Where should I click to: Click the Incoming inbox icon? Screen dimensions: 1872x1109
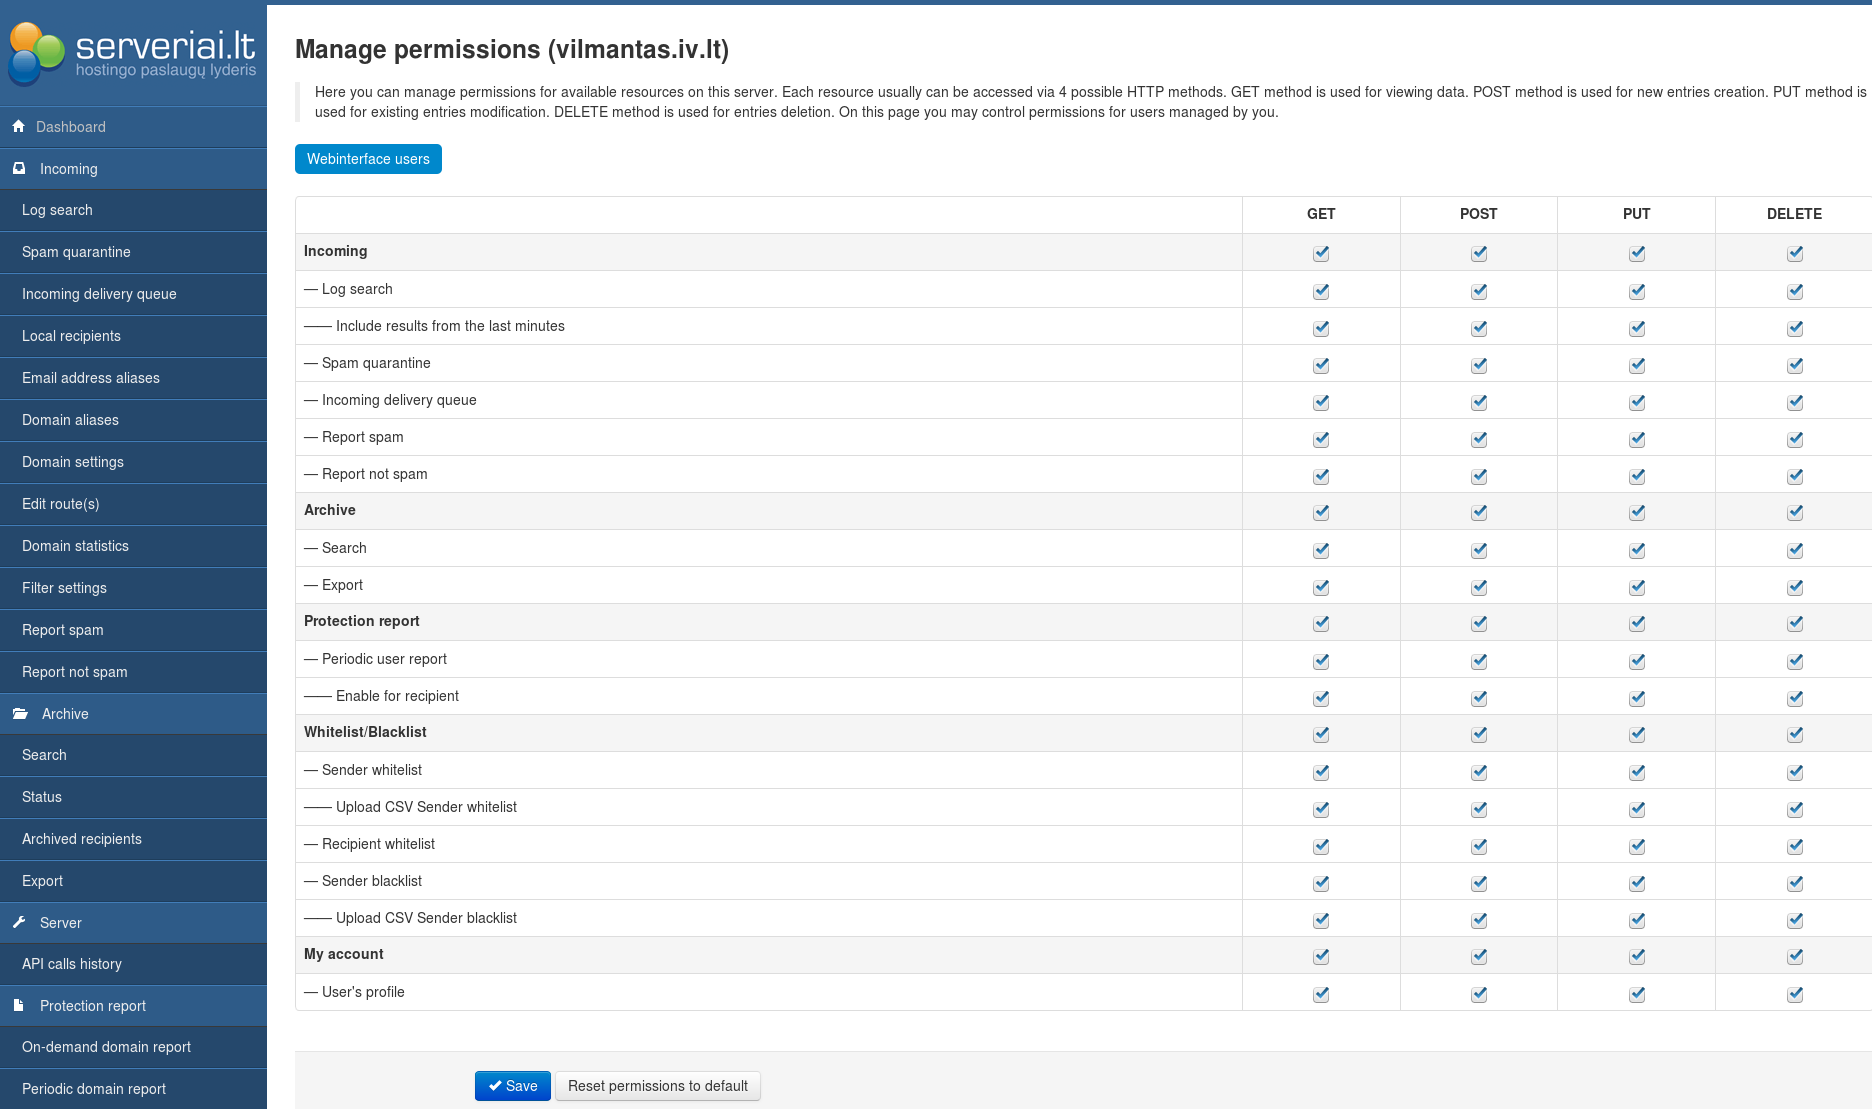click(x=19, y=169)
